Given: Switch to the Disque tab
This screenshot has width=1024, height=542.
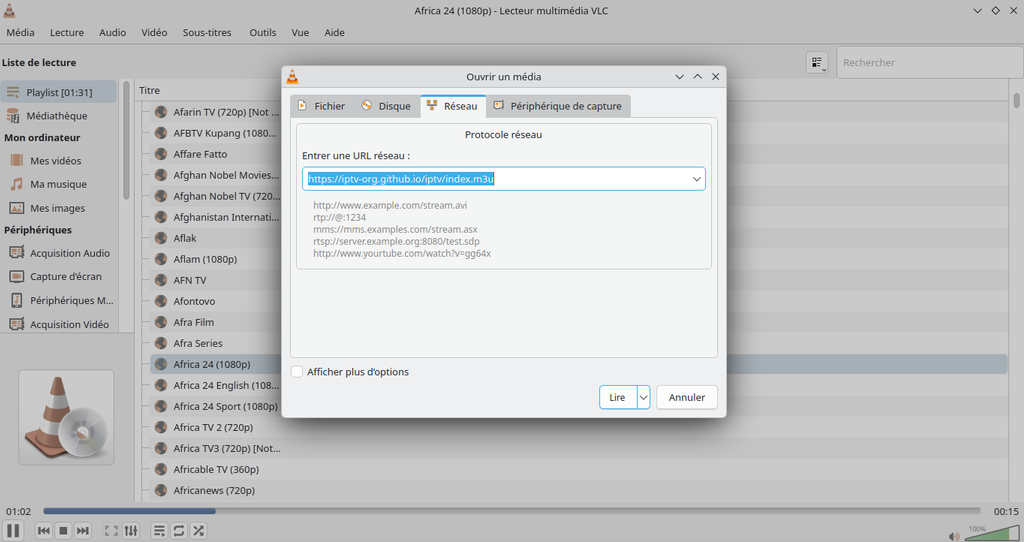Looking at the screenshot, I should click(386, 106).
